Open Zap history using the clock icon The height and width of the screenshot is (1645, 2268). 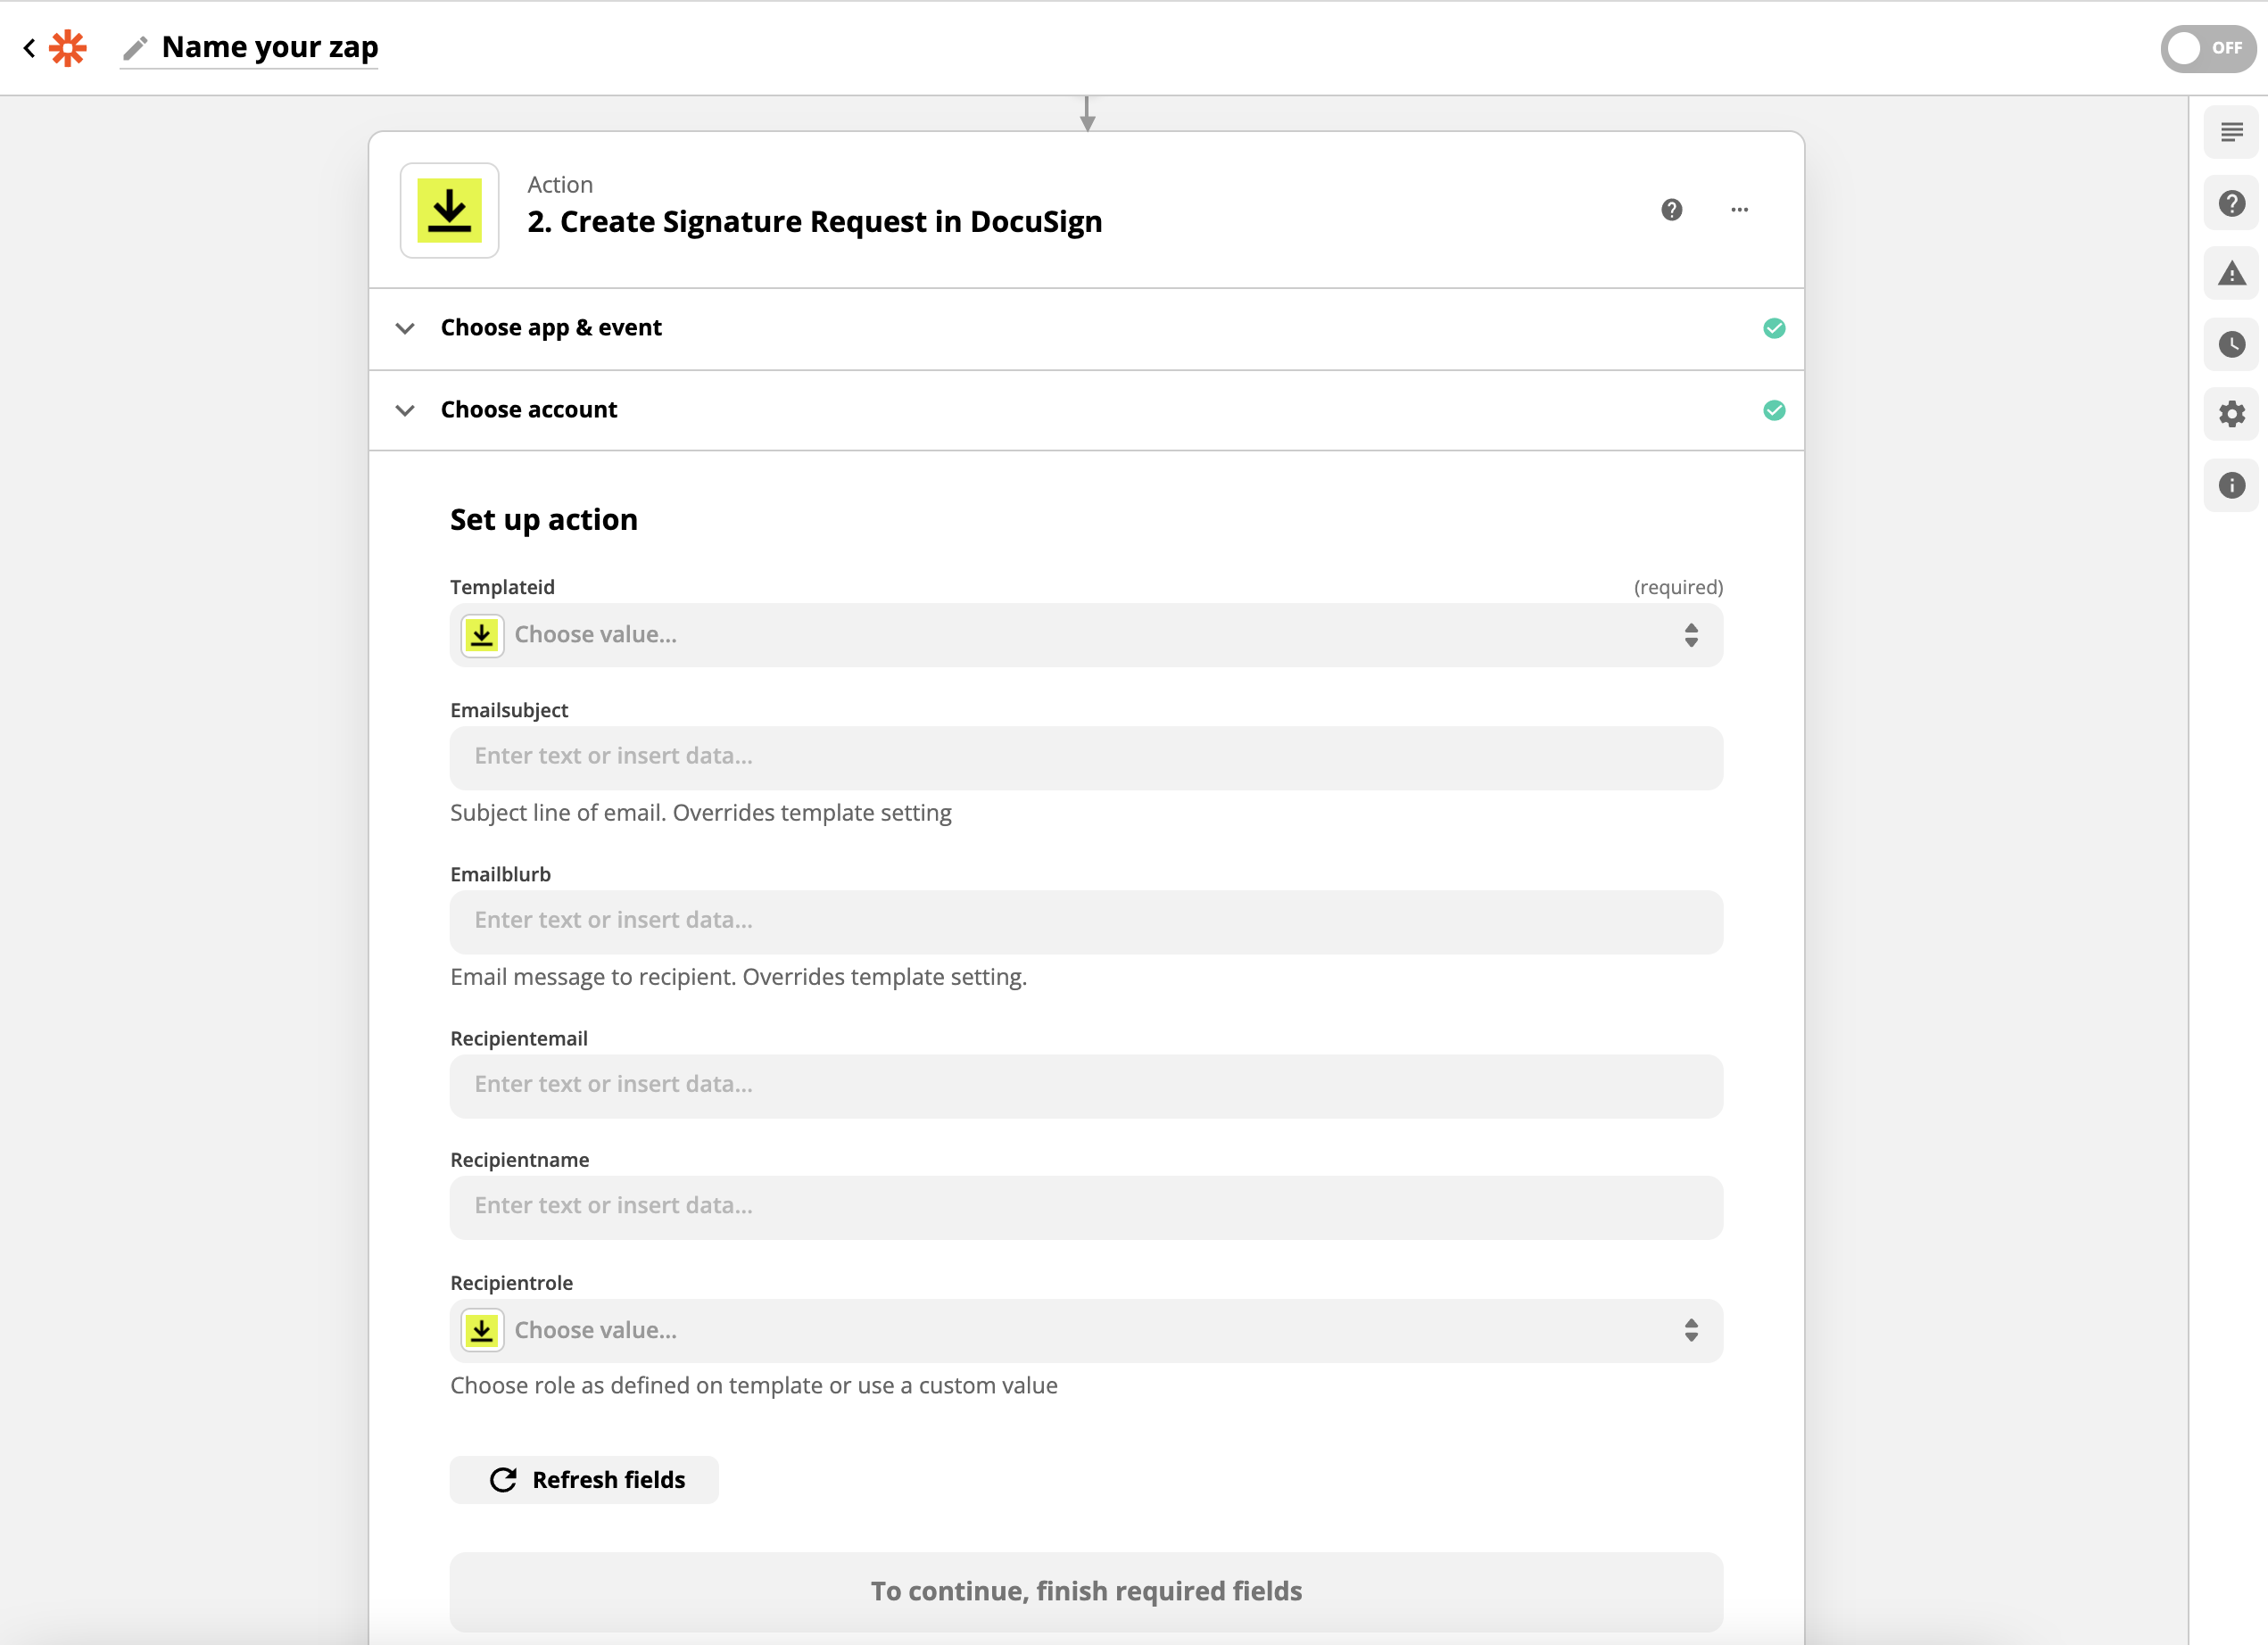pyautogui.click(x=2231, y=344)
